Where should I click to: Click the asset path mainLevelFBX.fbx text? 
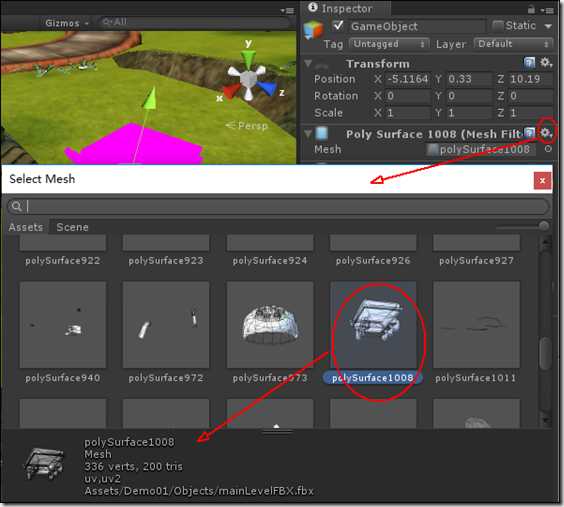(x=199, y=491)
